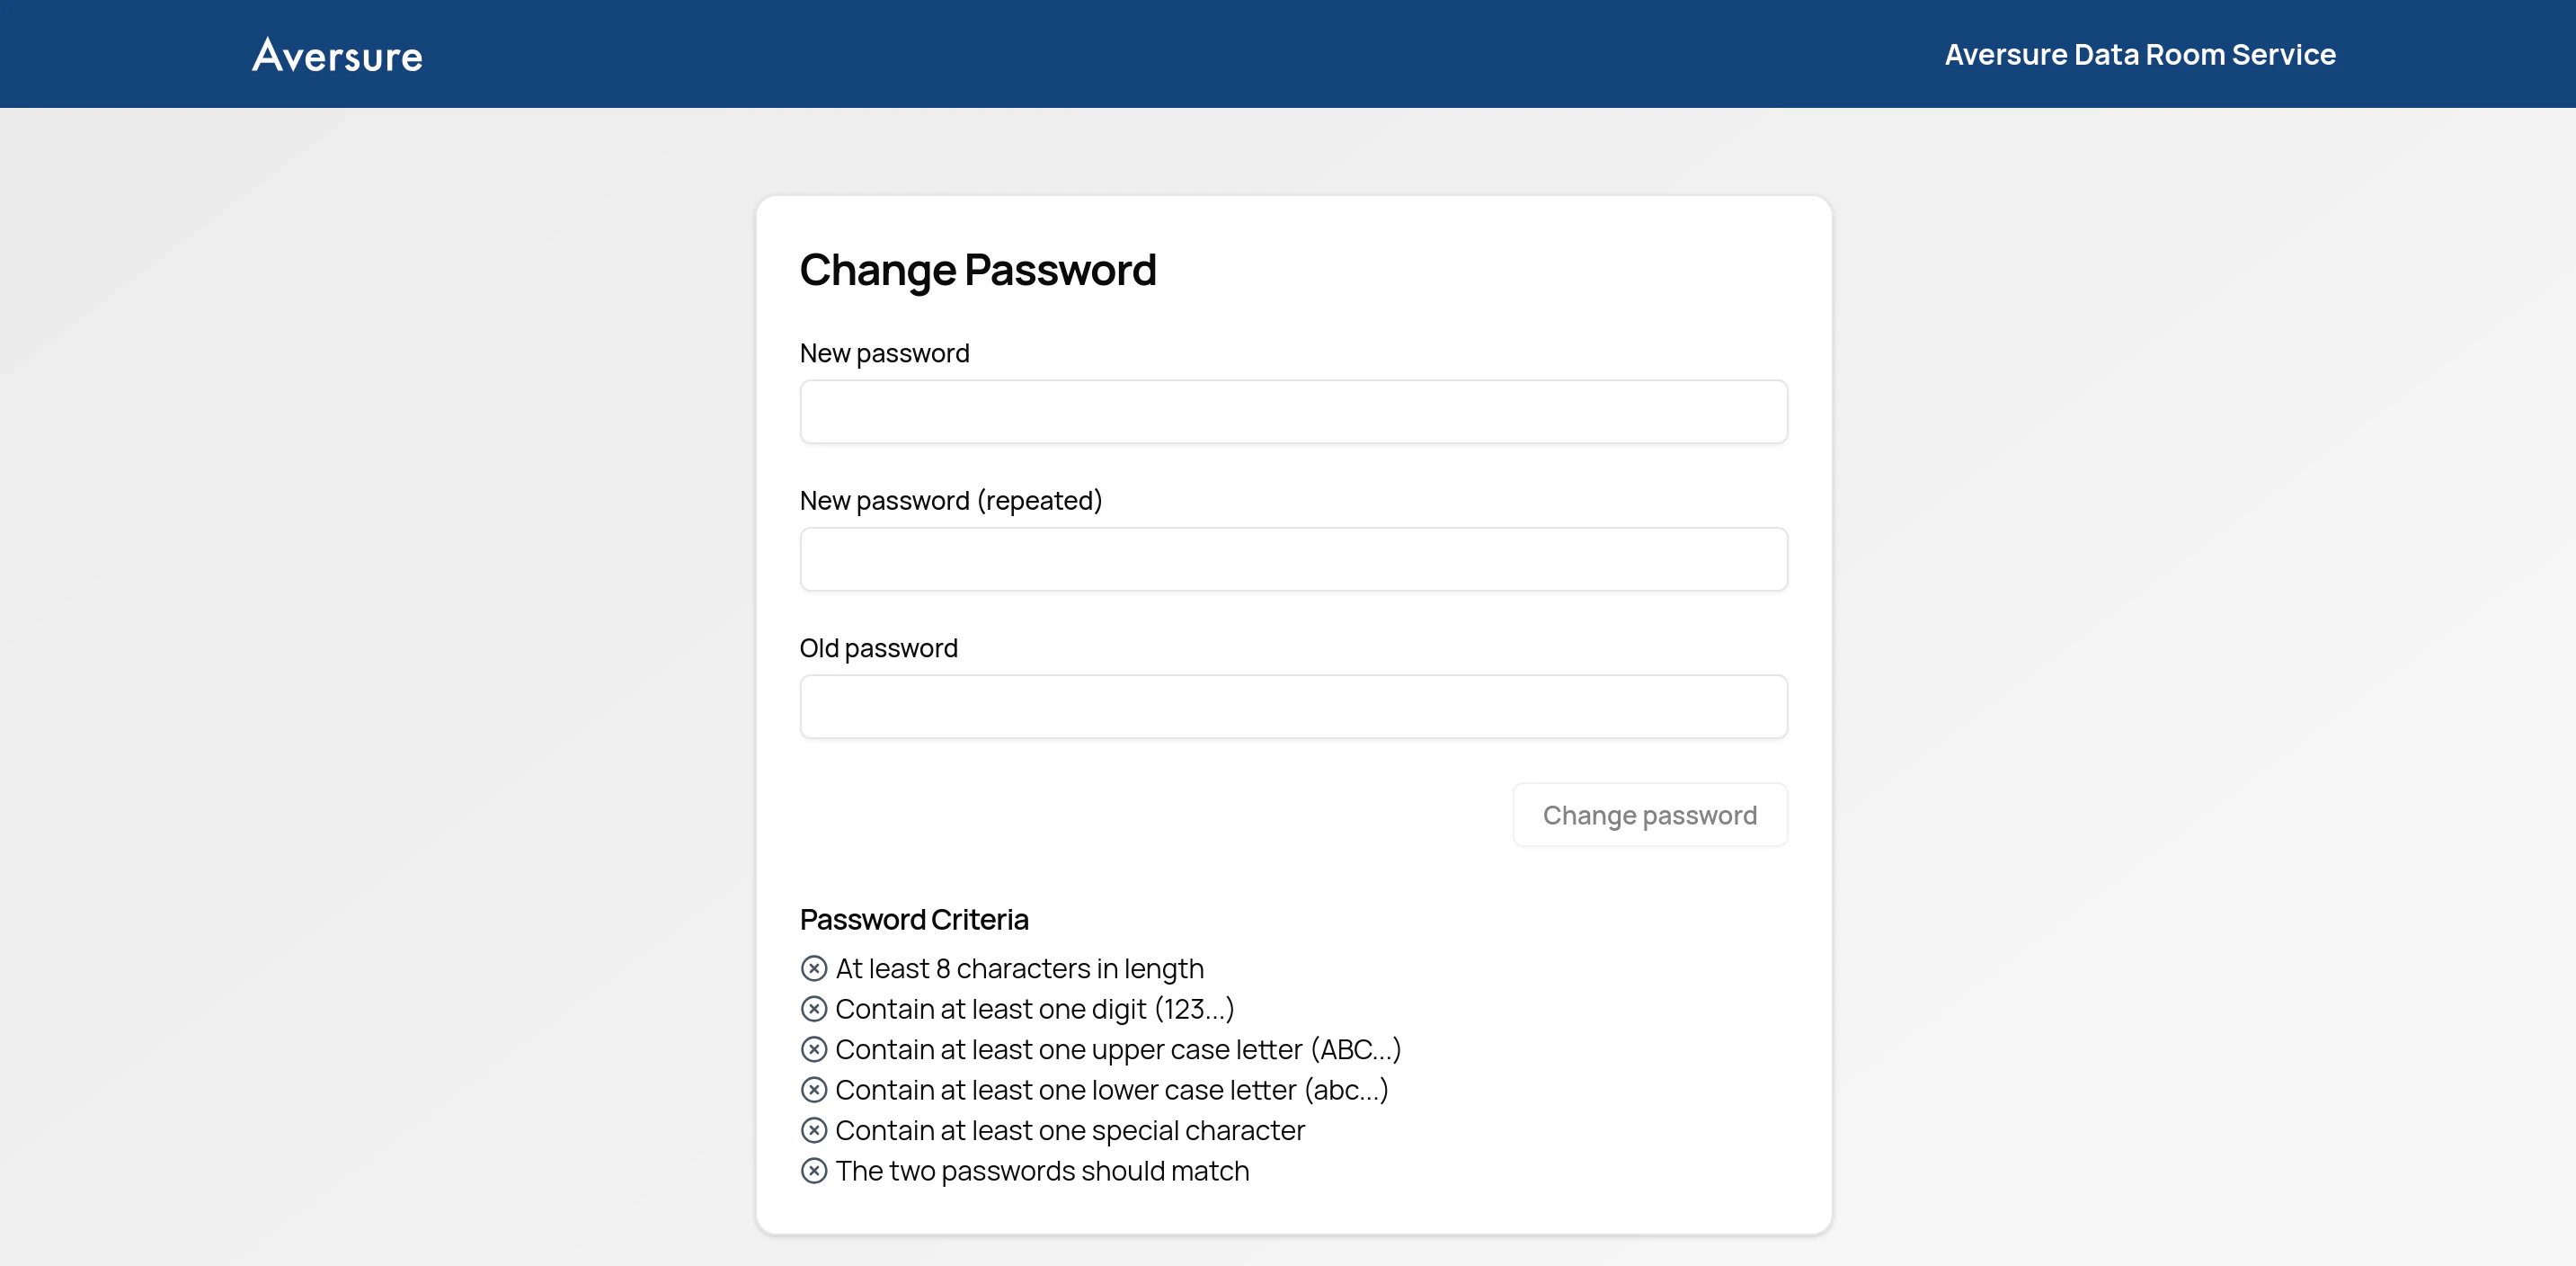Click "Aversure Data Room Service" in the header
The width and height of the screenshot is (2576, 1266).
[2139, 54]
